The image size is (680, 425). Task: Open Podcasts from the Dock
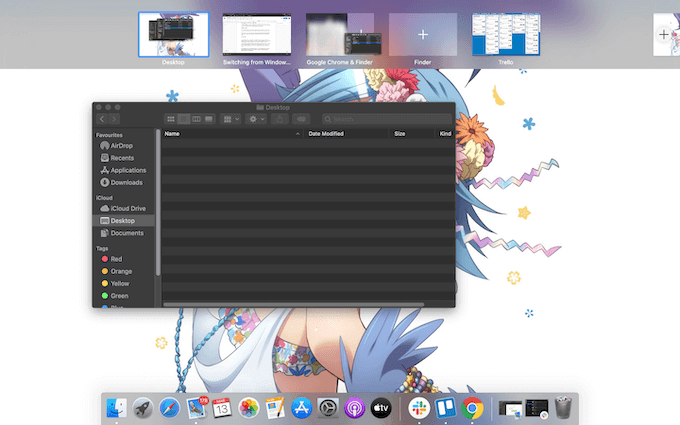click(x=355, y=408)
